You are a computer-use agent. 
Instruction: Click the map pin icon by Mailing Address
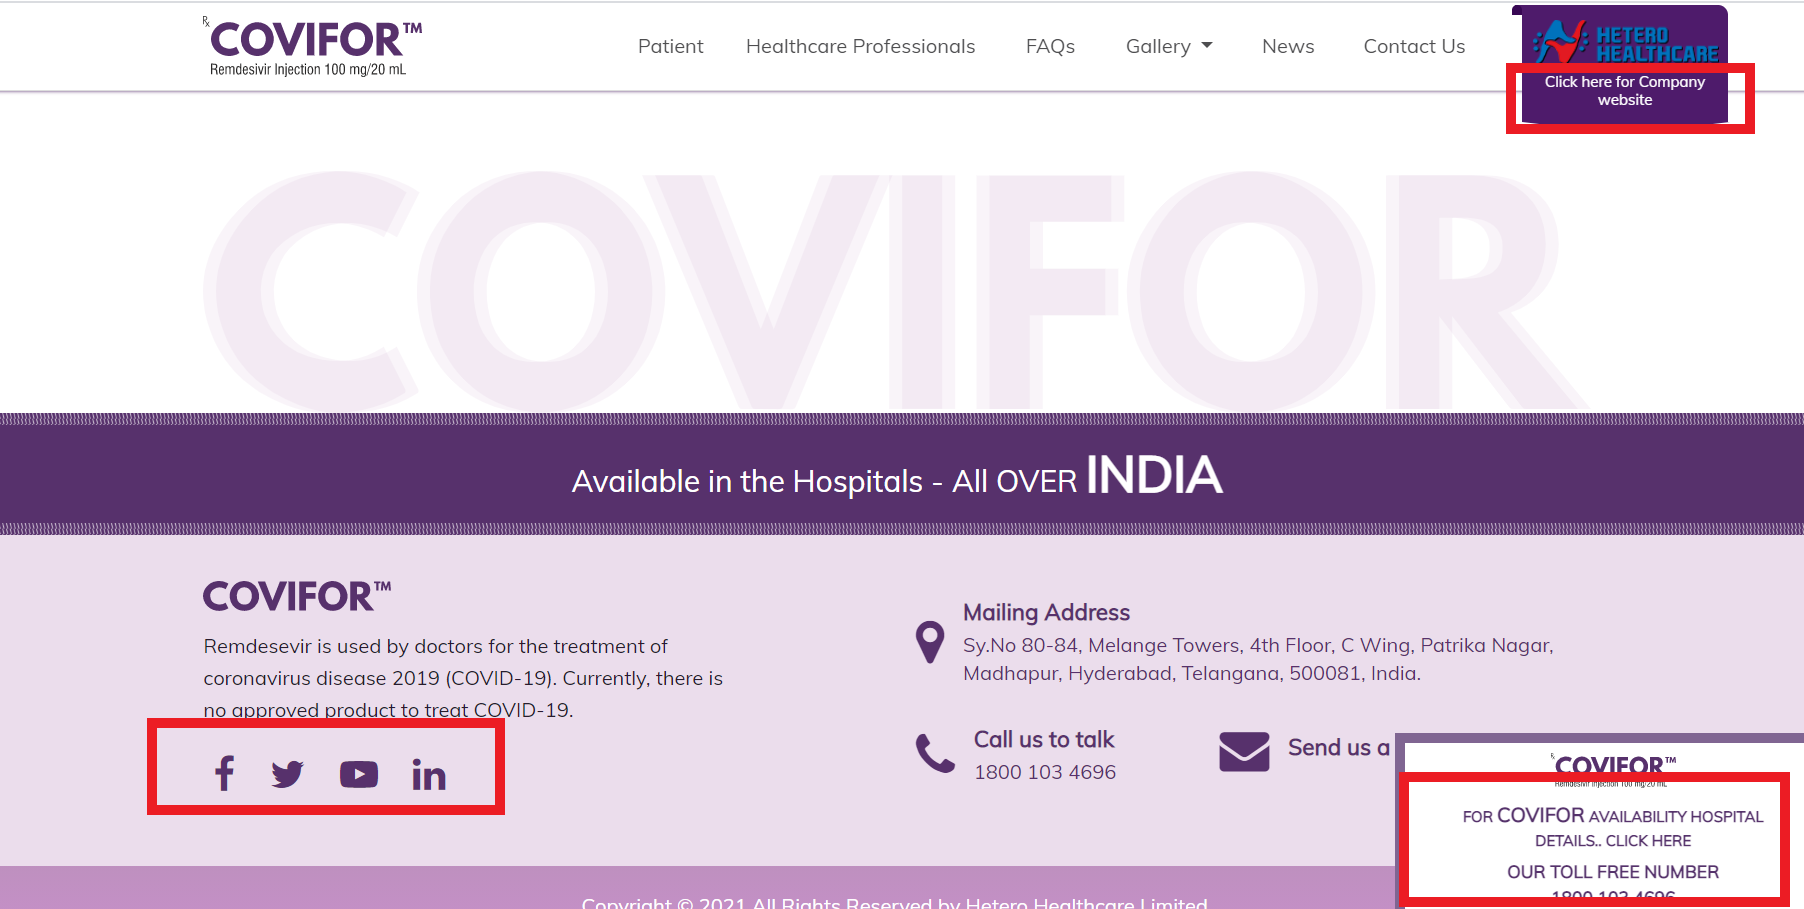(930, 642)
